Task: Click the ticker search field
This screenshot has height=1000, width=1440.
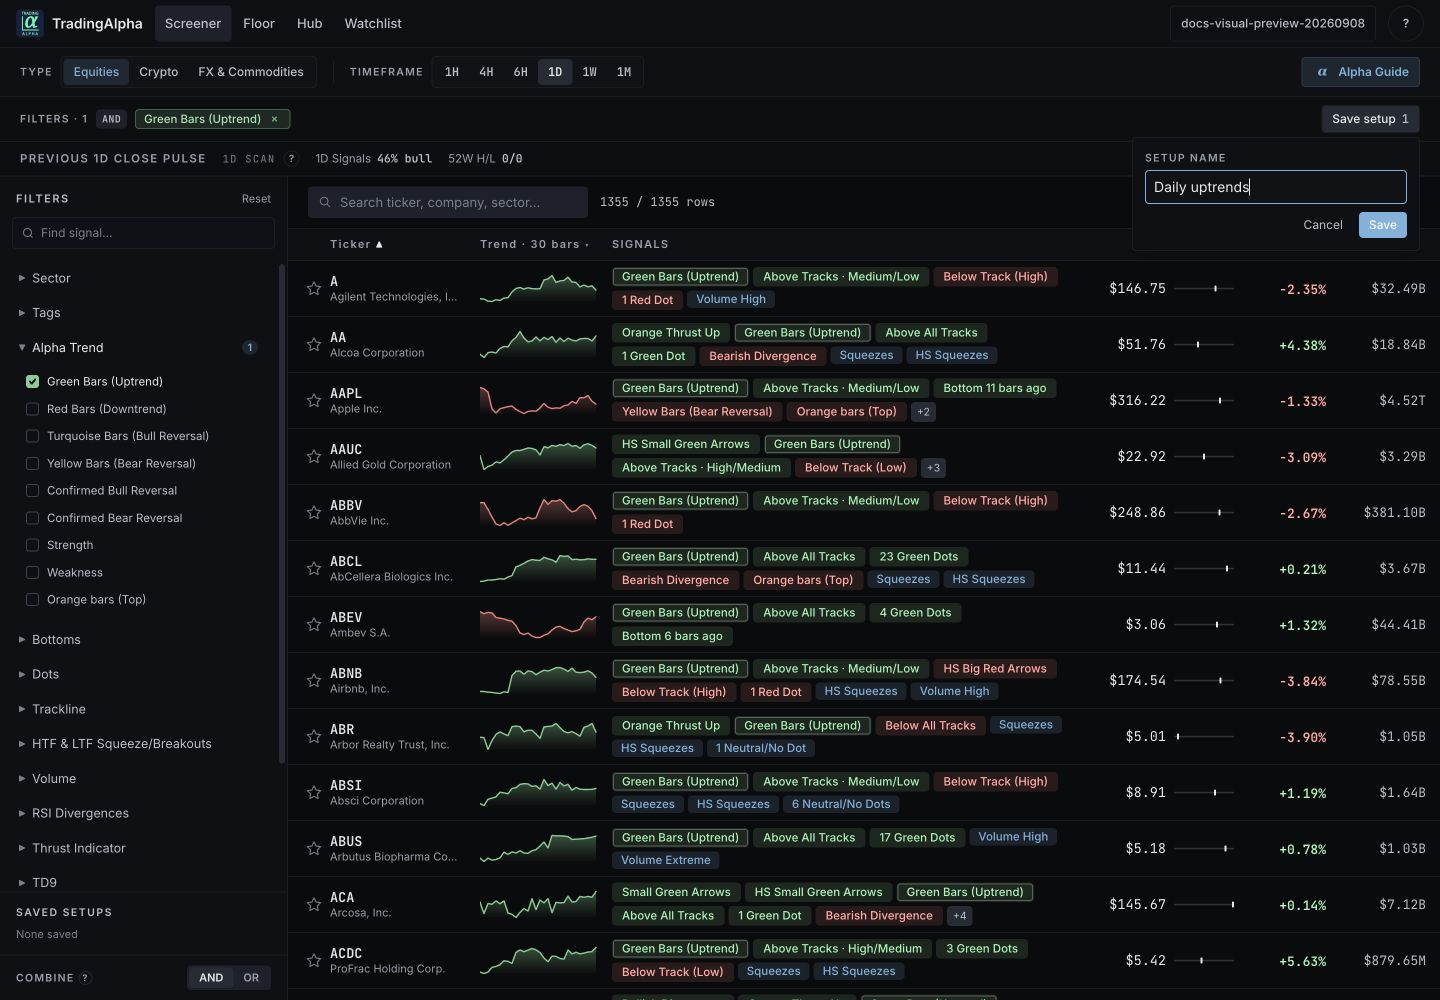Action: (x=448, y=202)
